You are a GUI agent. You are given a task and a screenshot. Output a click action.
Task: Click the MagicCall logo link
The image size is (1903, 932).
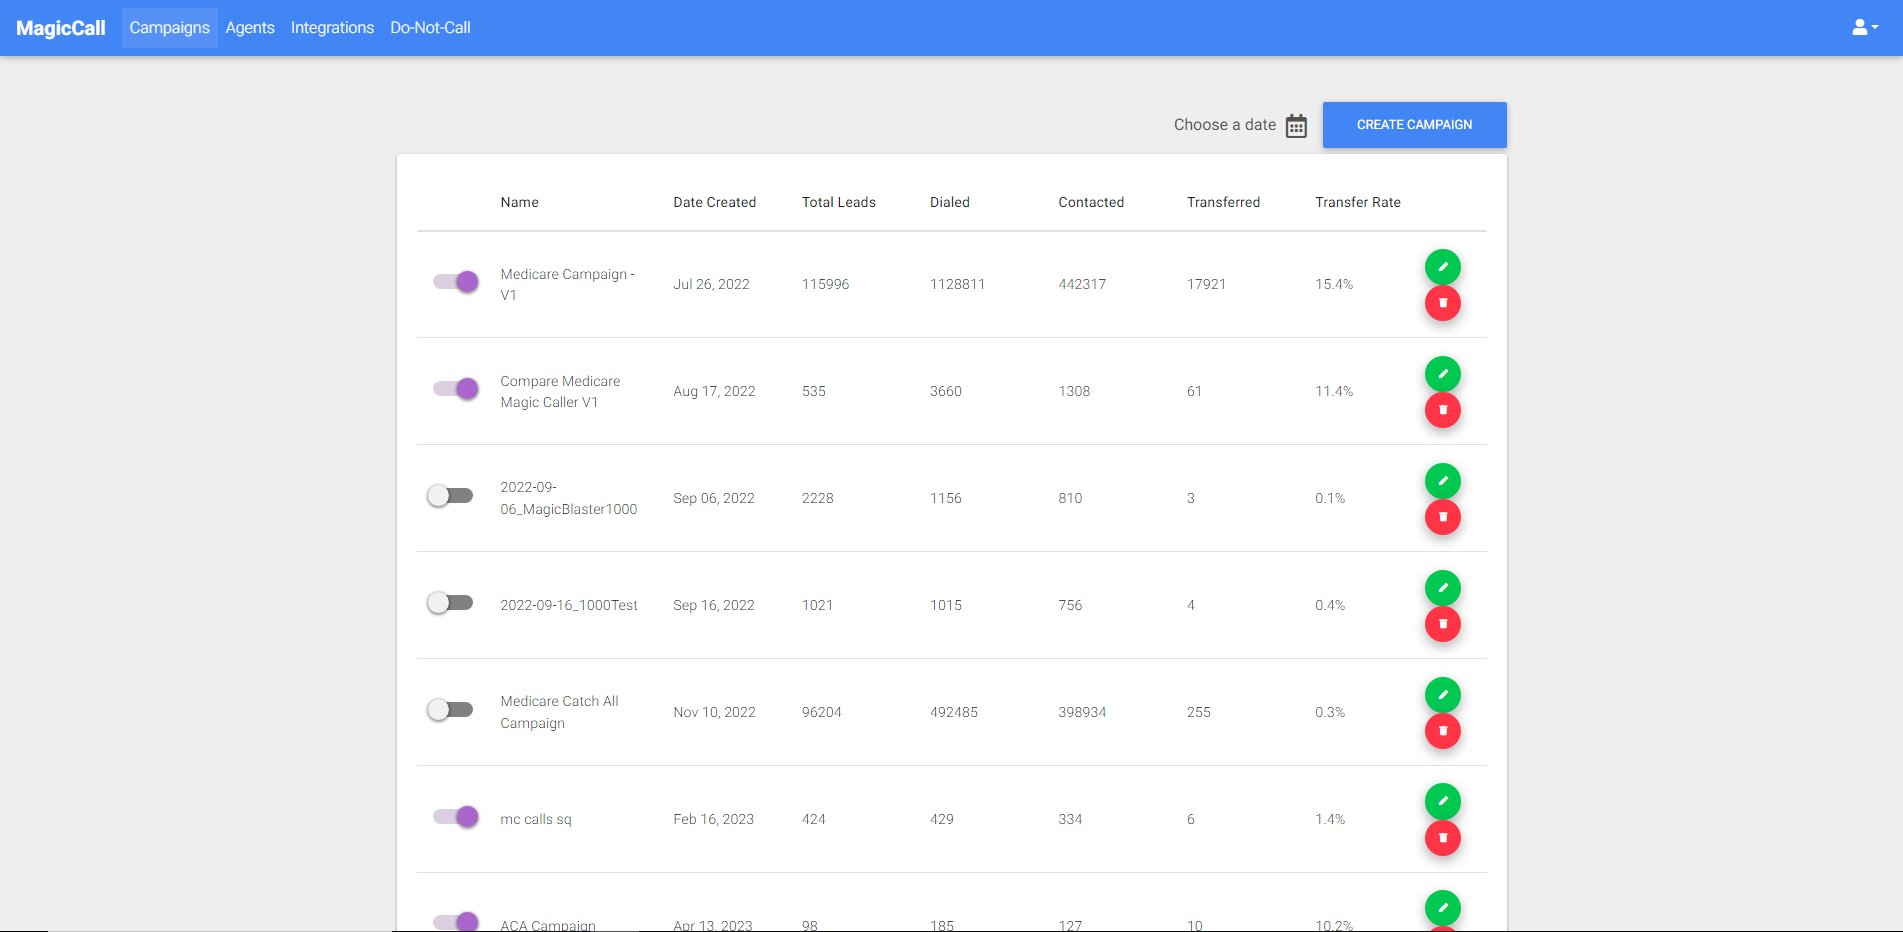coord(61,28)
